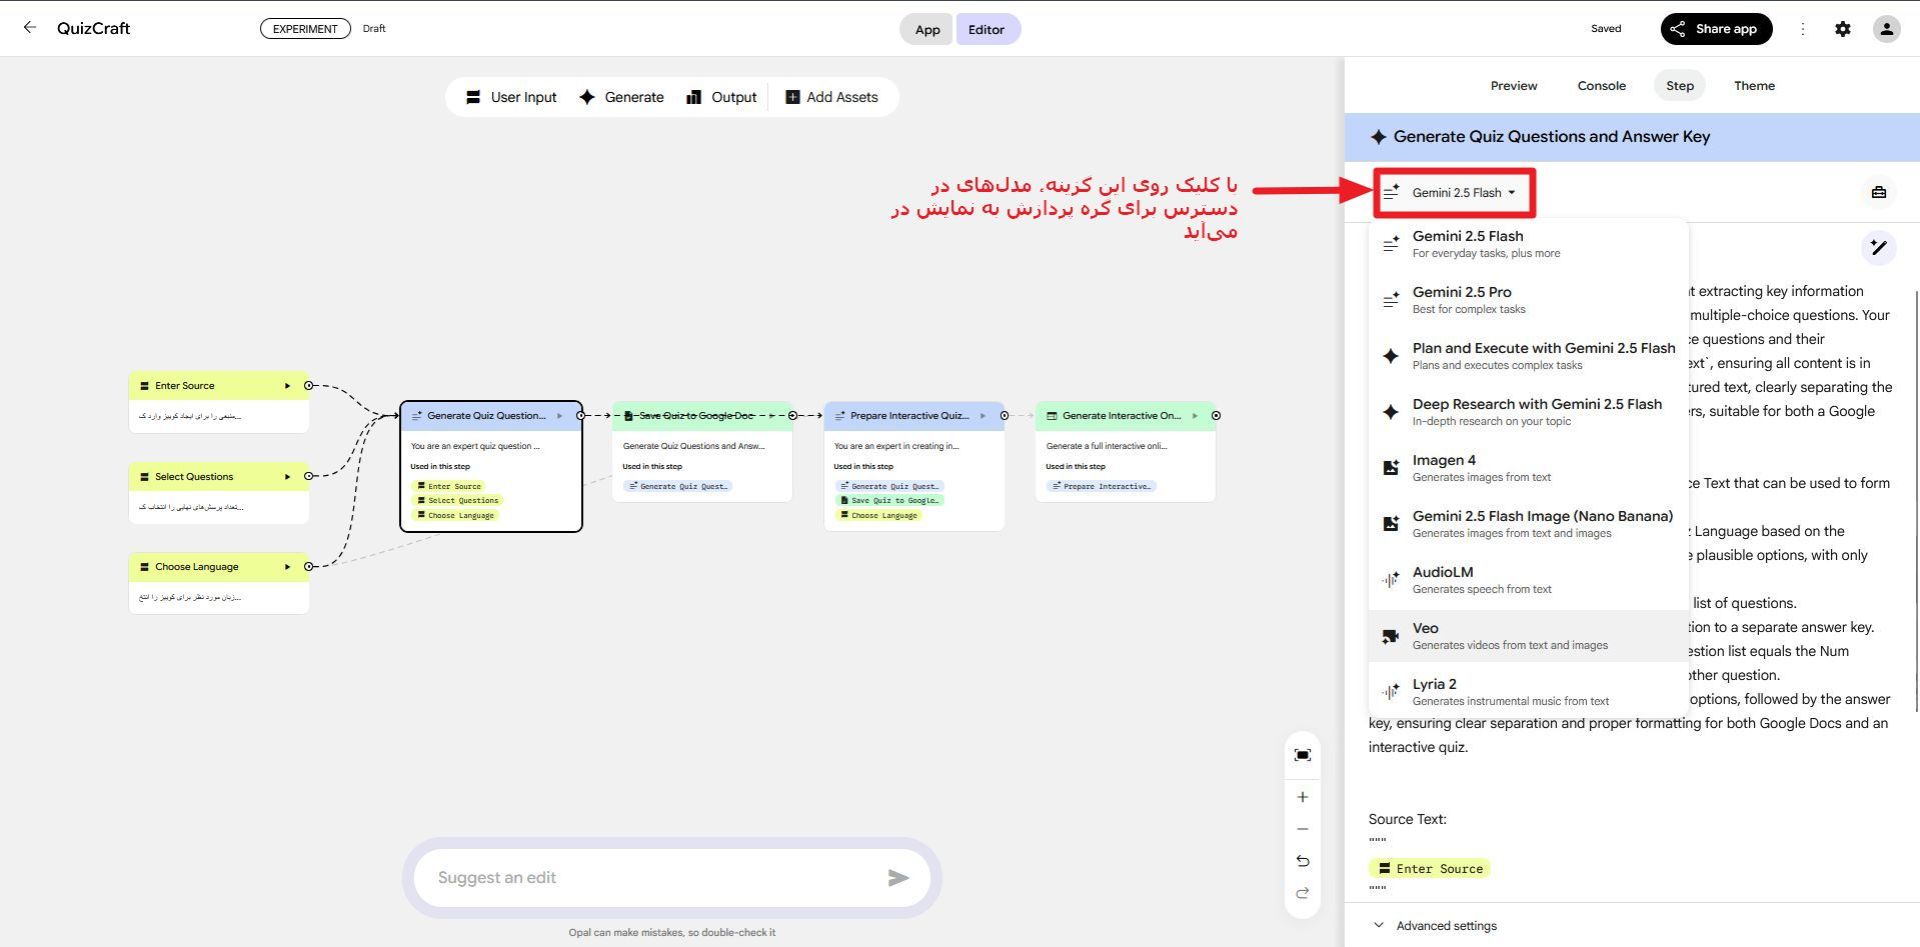Image resolution: width=1920 pixels, height=947 pixels.
Task: Click the toolbox icon in the Step panel
Action: tap(1878, 193)
